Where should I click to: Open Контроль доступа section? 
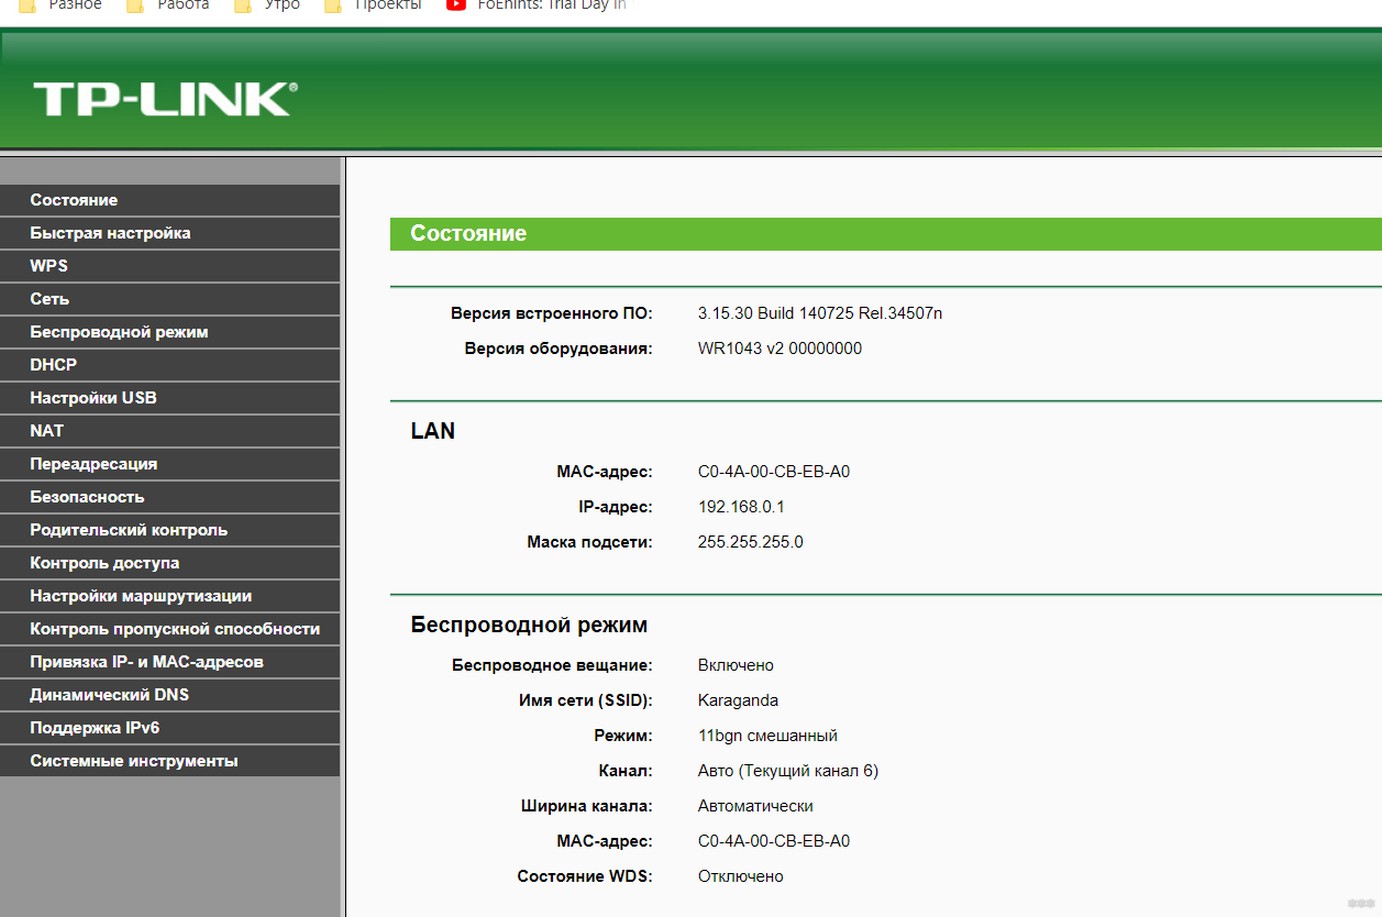click(170, 563)
